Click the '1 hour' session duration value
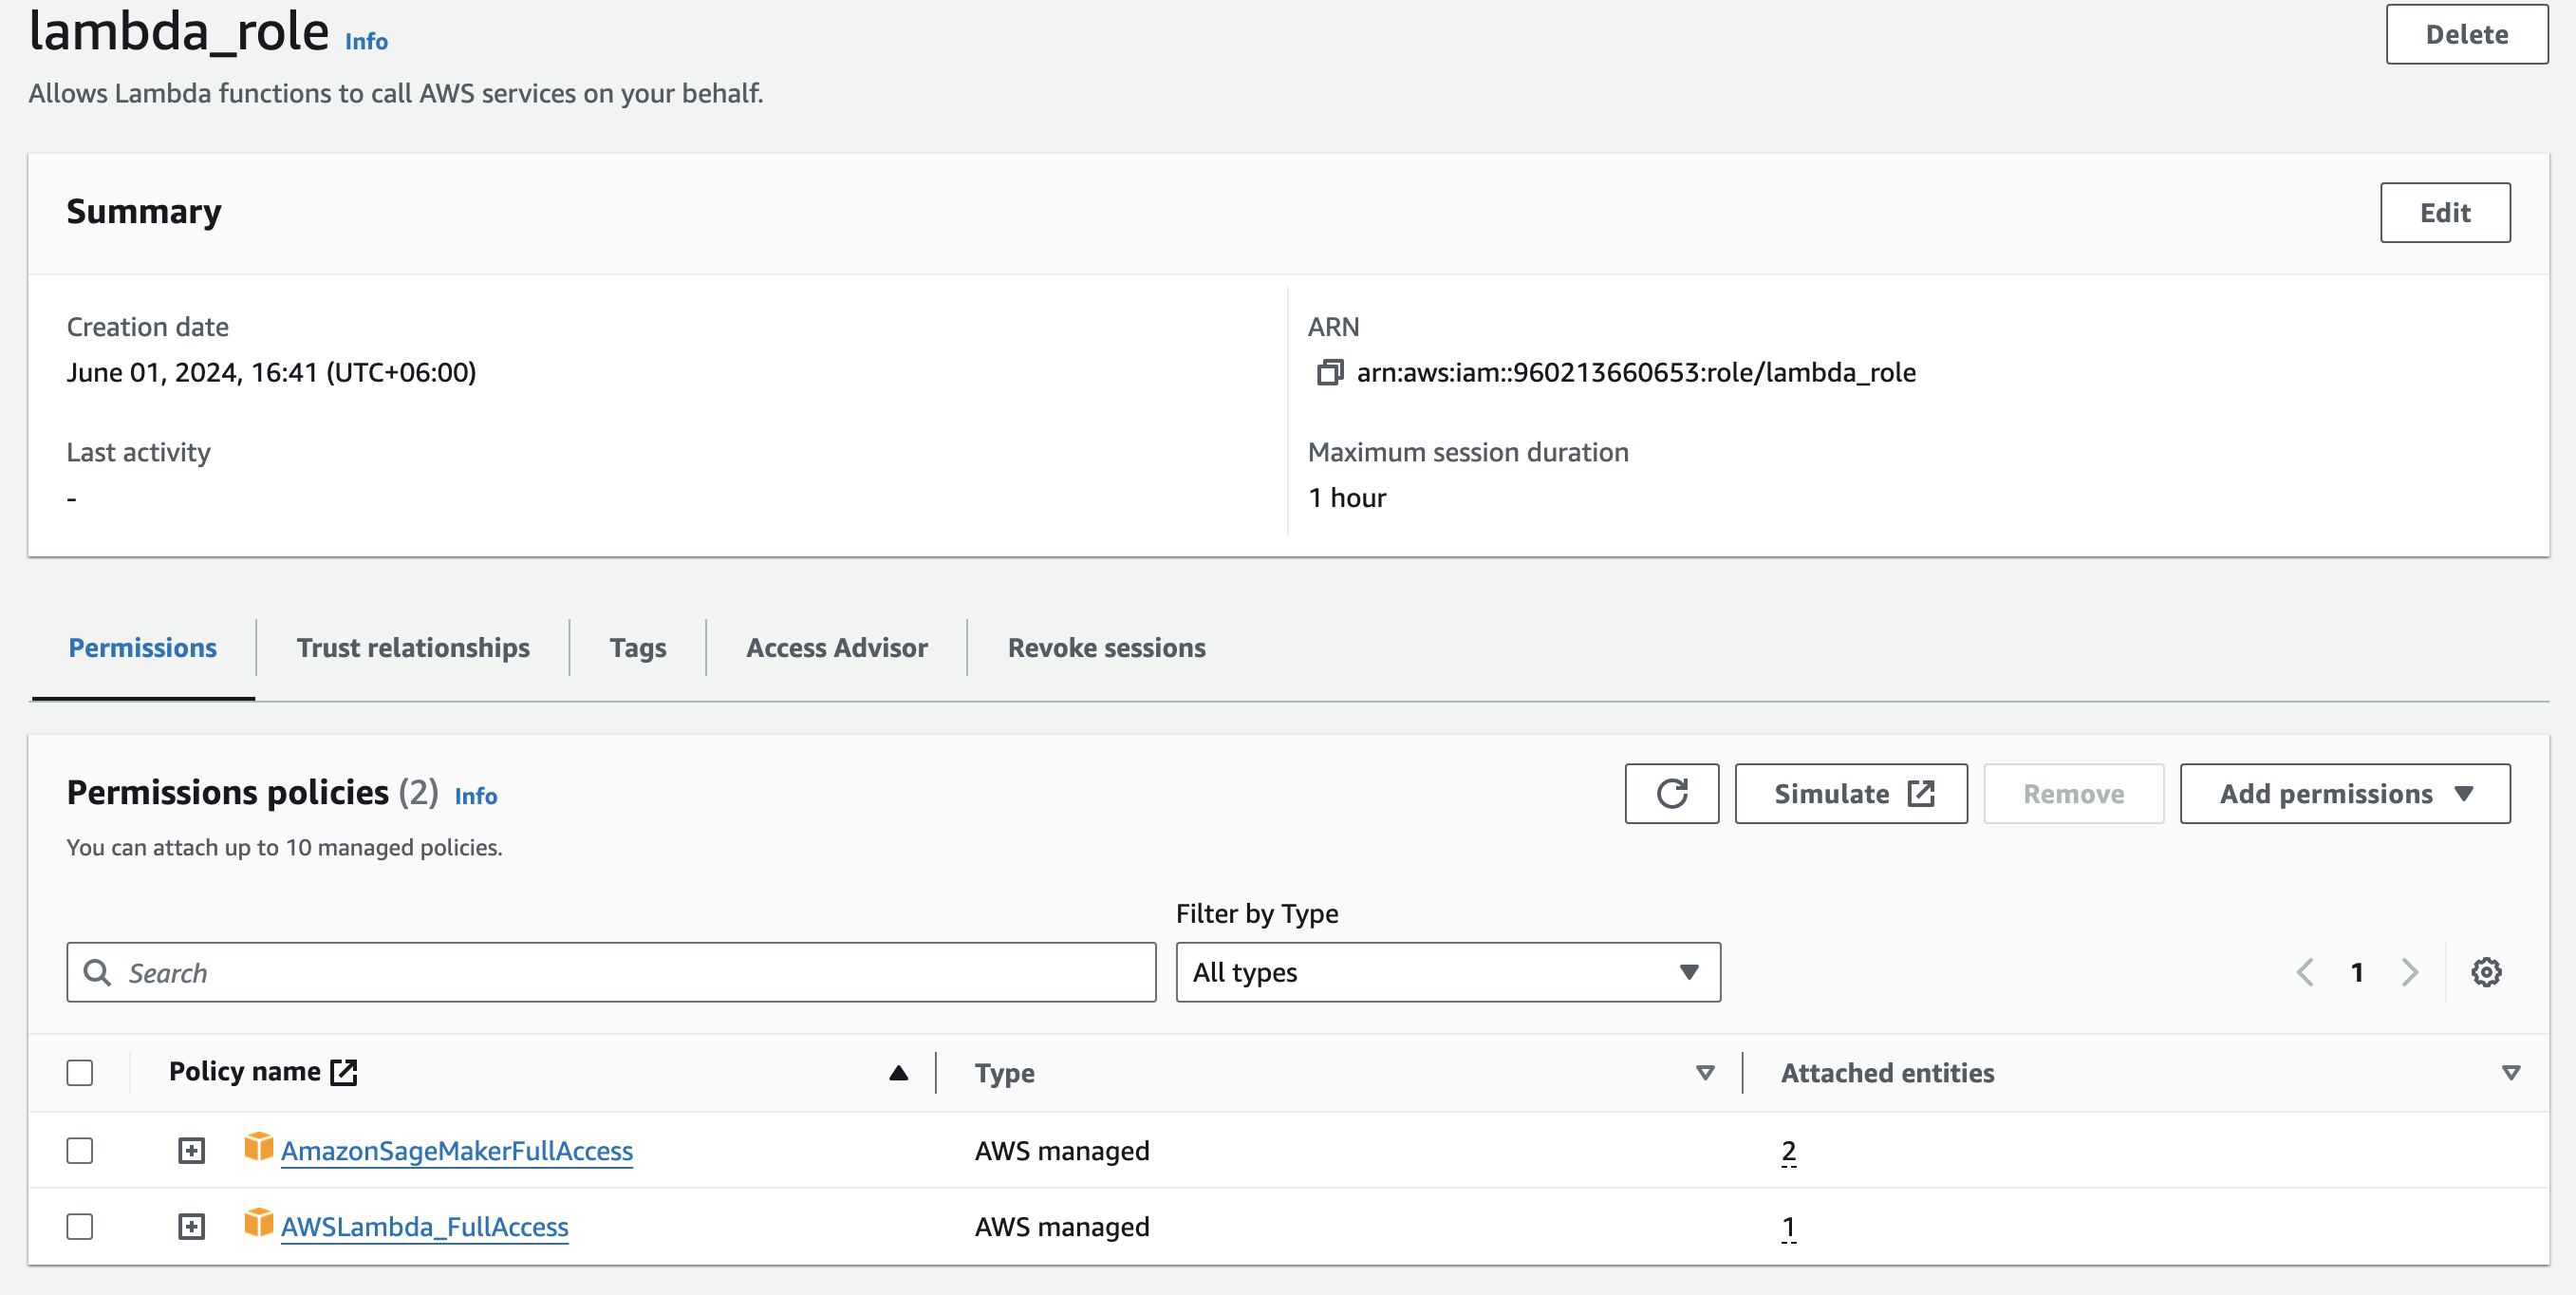Image resolution: width=2576 pixels, height=1295 pixels. click(x=1347, y=498)
